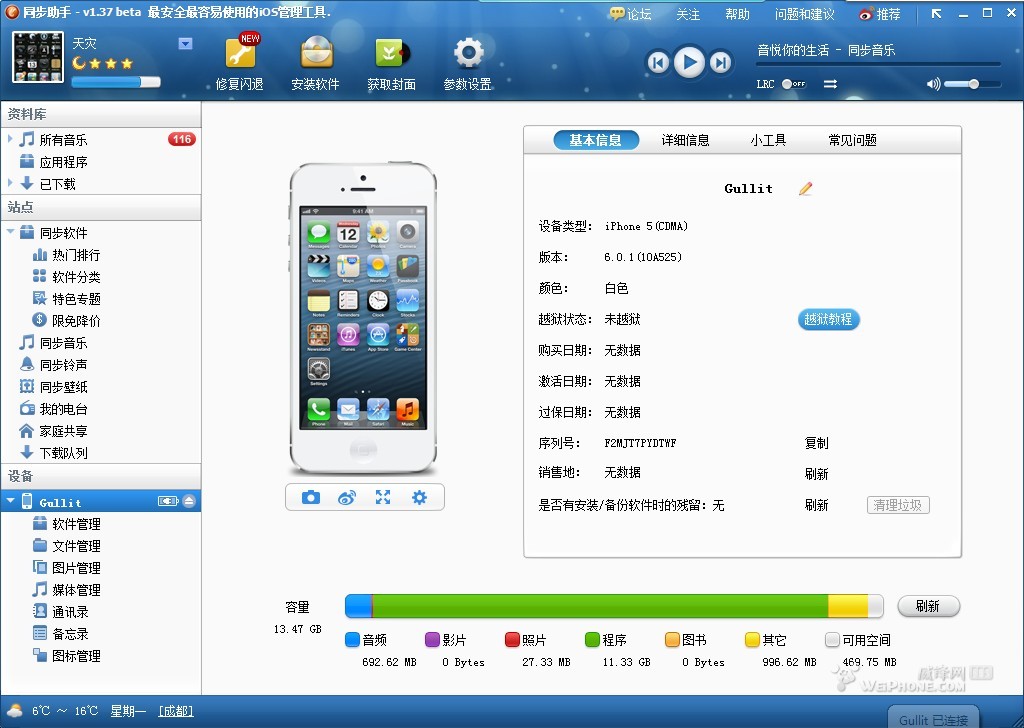Open the 修复闪退 repair tool

pos(240,63)
